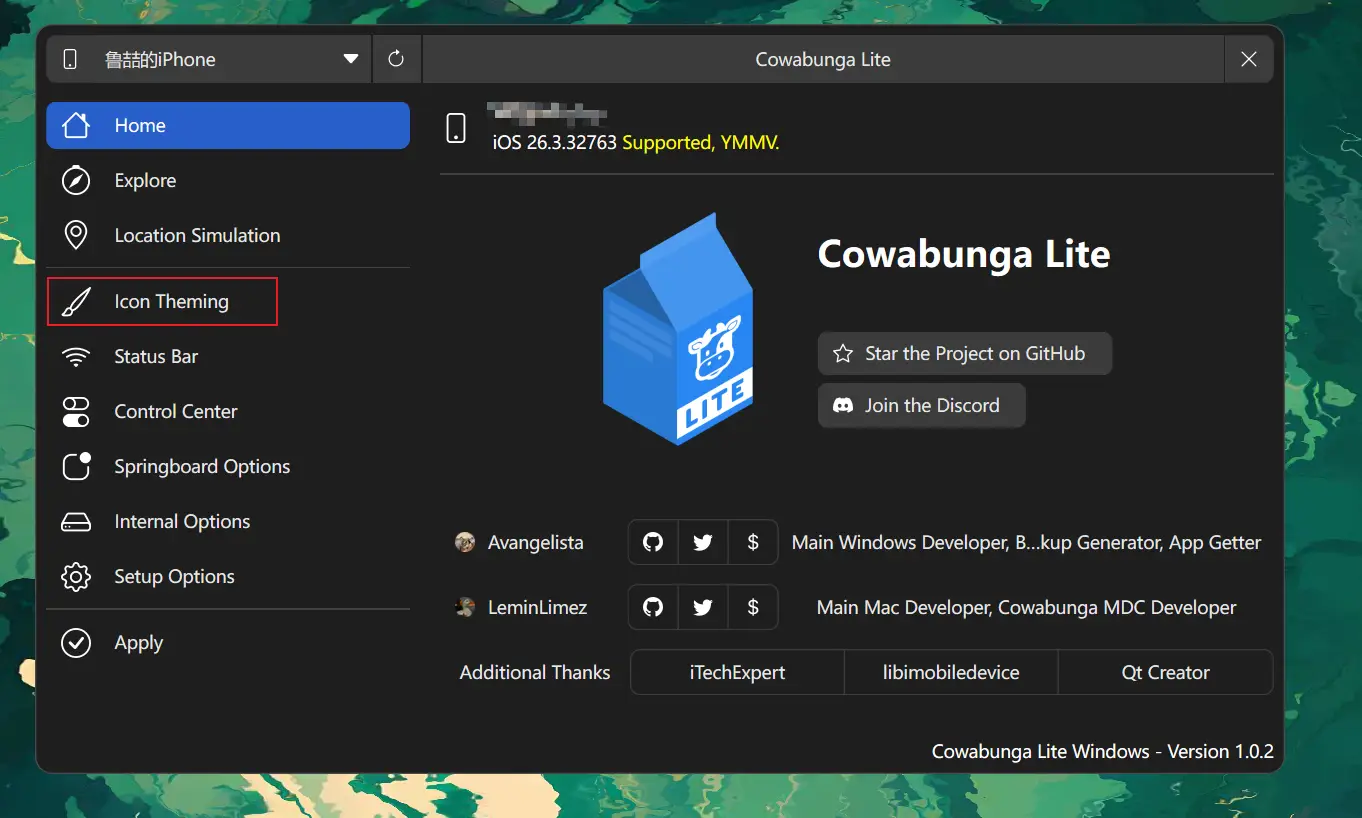Open Avangelista's Twitter icon
This screenshot has width=1362, height=818.
[x=703, y=543]
